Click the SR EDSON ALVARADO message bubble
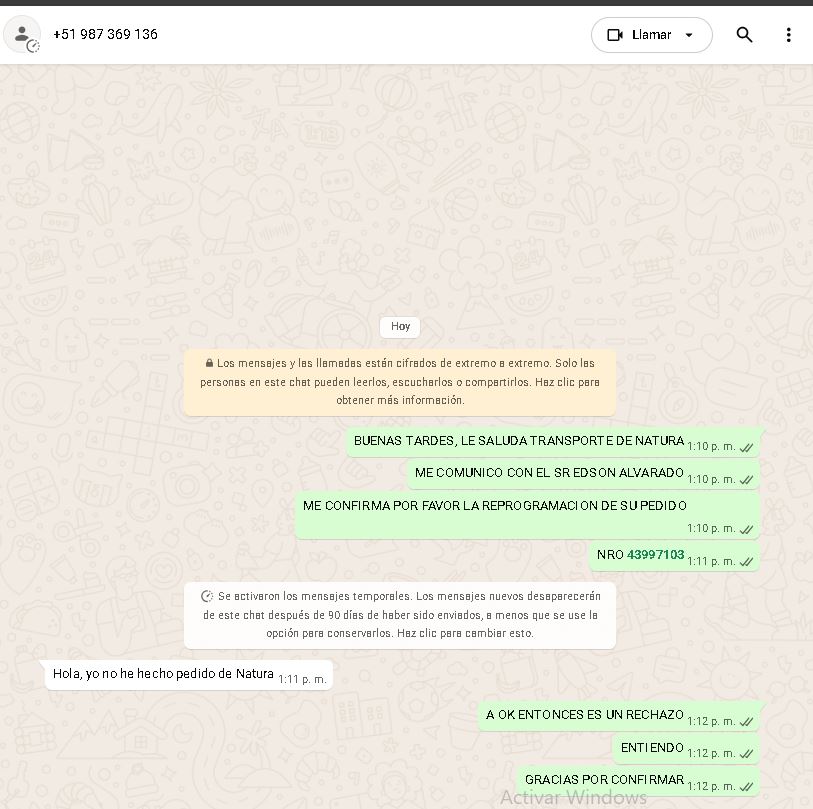813x809 pixels. point(549,473)
